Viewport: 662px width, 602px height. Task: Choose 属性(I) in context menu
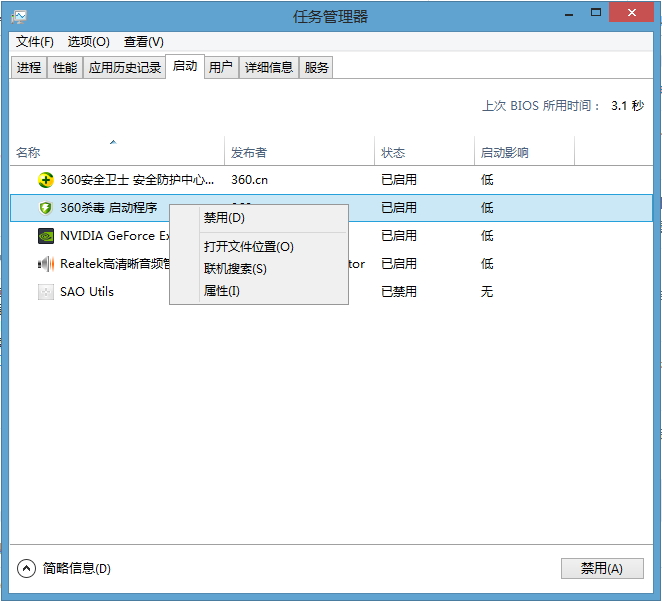[x=258, y=290]
